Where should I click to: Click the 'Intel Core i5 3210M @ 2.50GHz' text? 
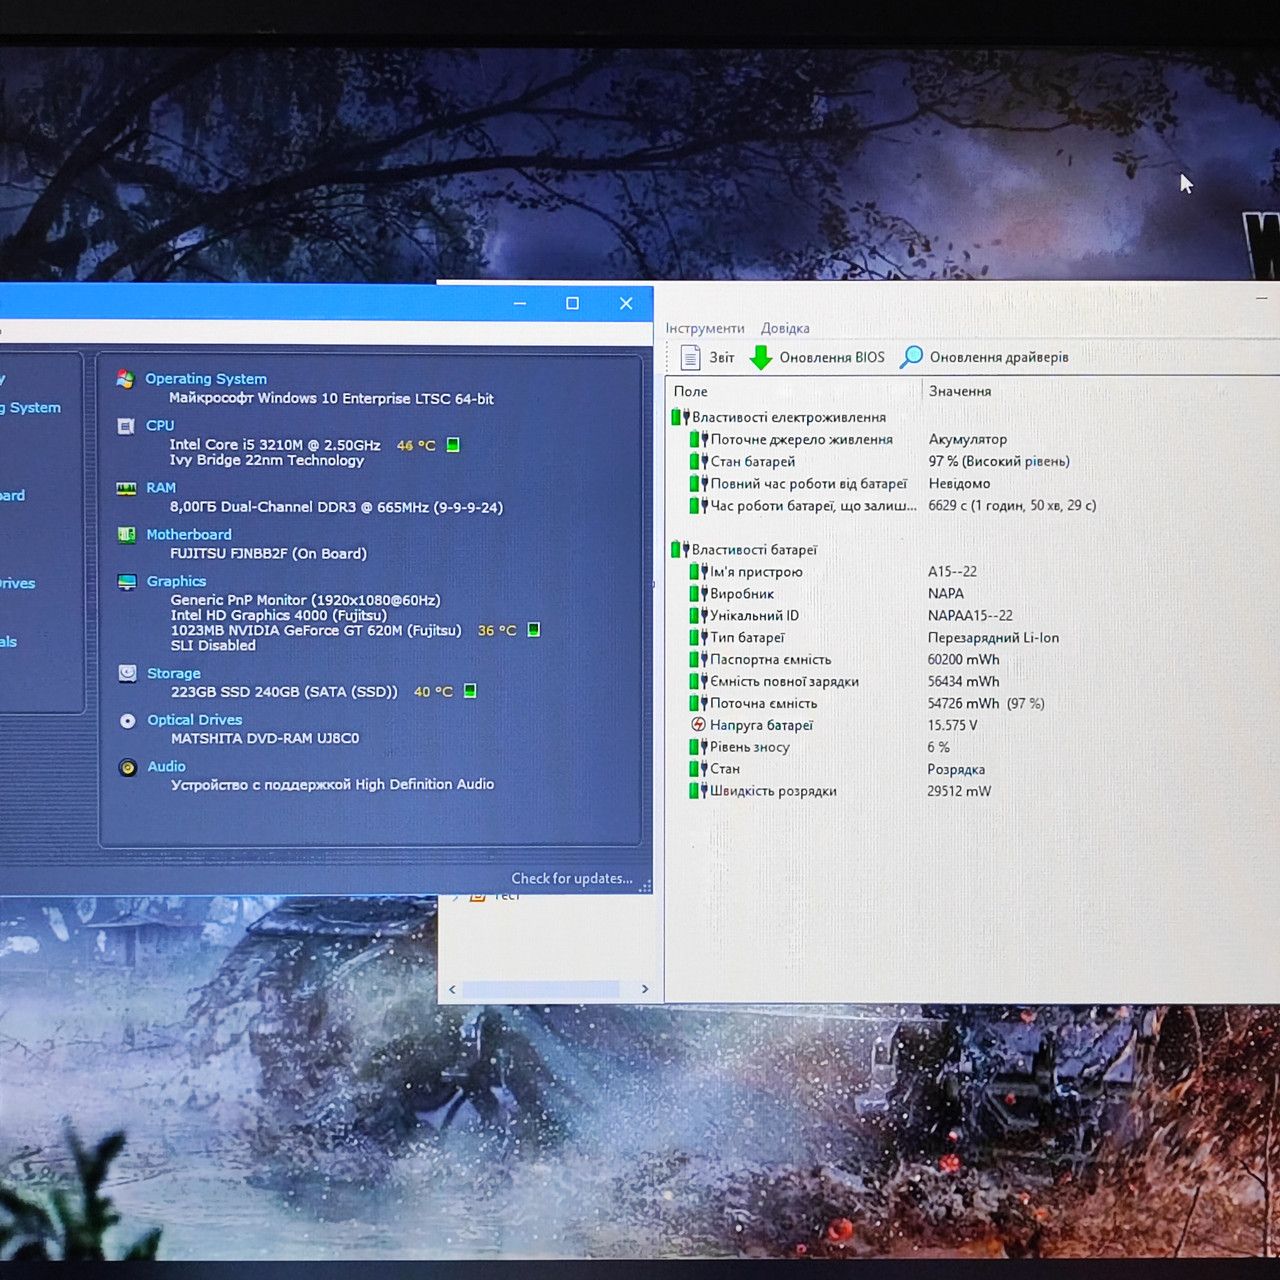[275, 444]
